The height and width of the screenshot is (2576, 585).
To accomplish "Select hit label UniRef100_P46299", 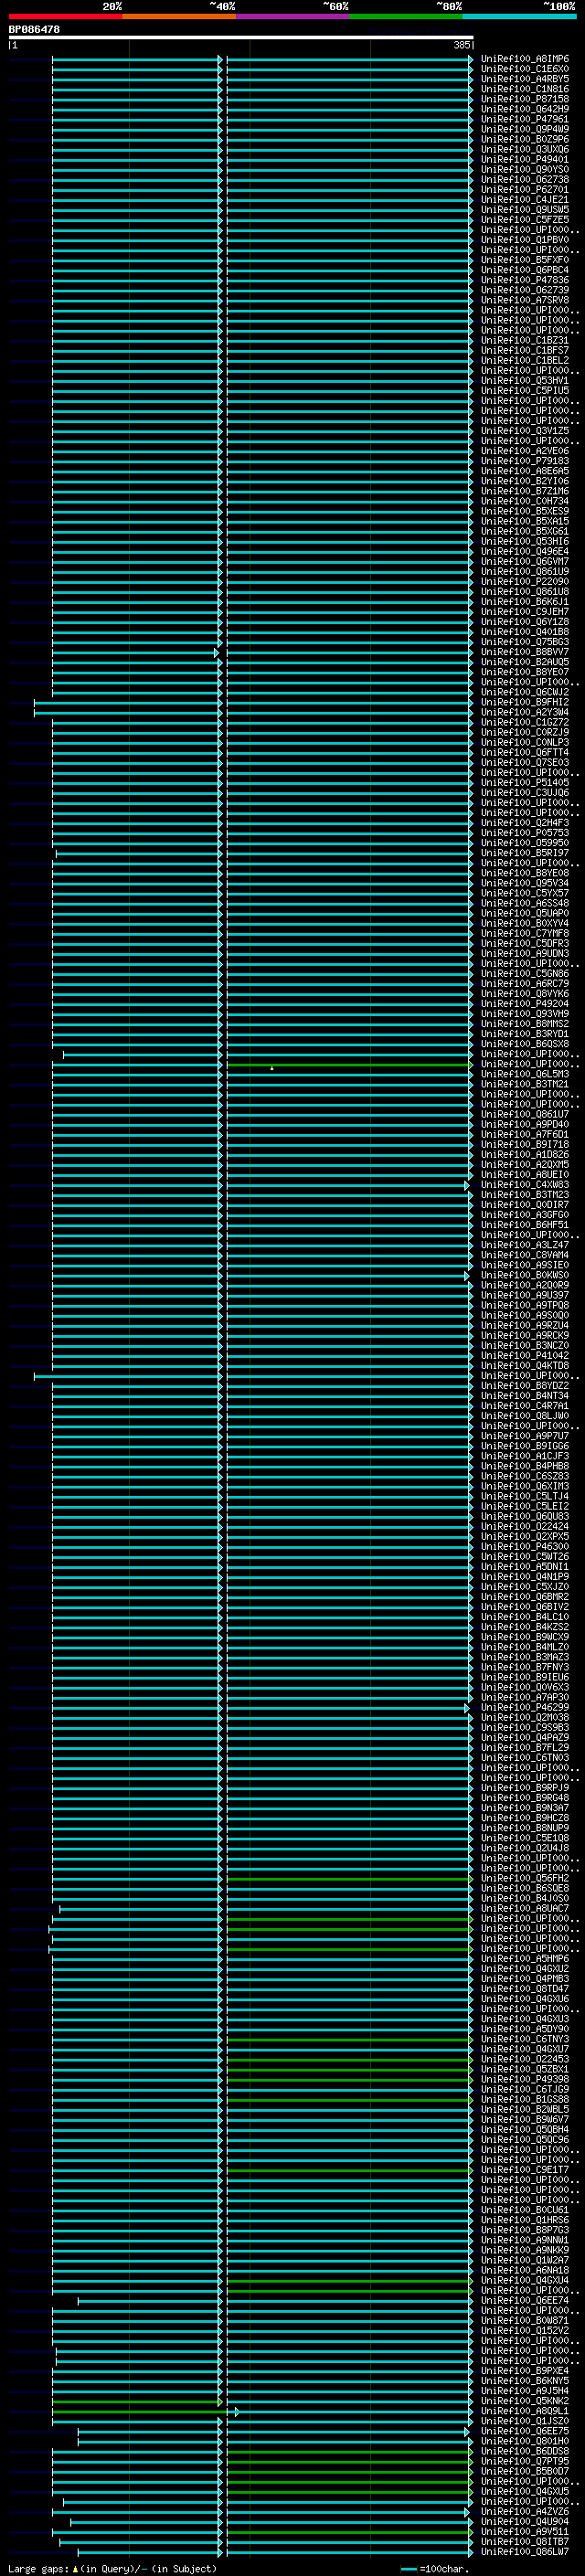I will 525,1708.
